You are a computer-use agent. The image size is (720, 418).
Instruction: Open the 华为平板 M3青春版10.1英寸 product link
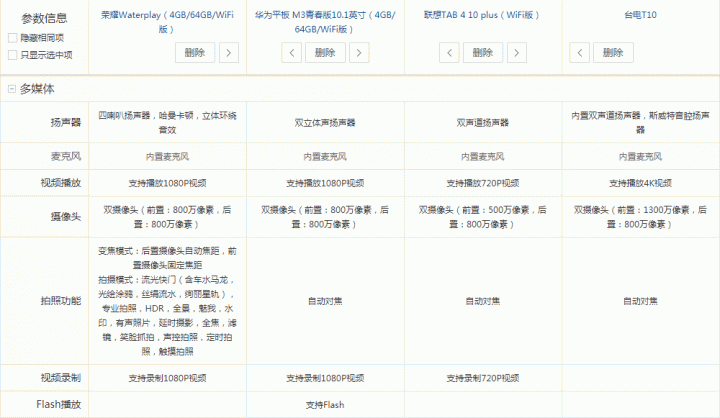325,22
